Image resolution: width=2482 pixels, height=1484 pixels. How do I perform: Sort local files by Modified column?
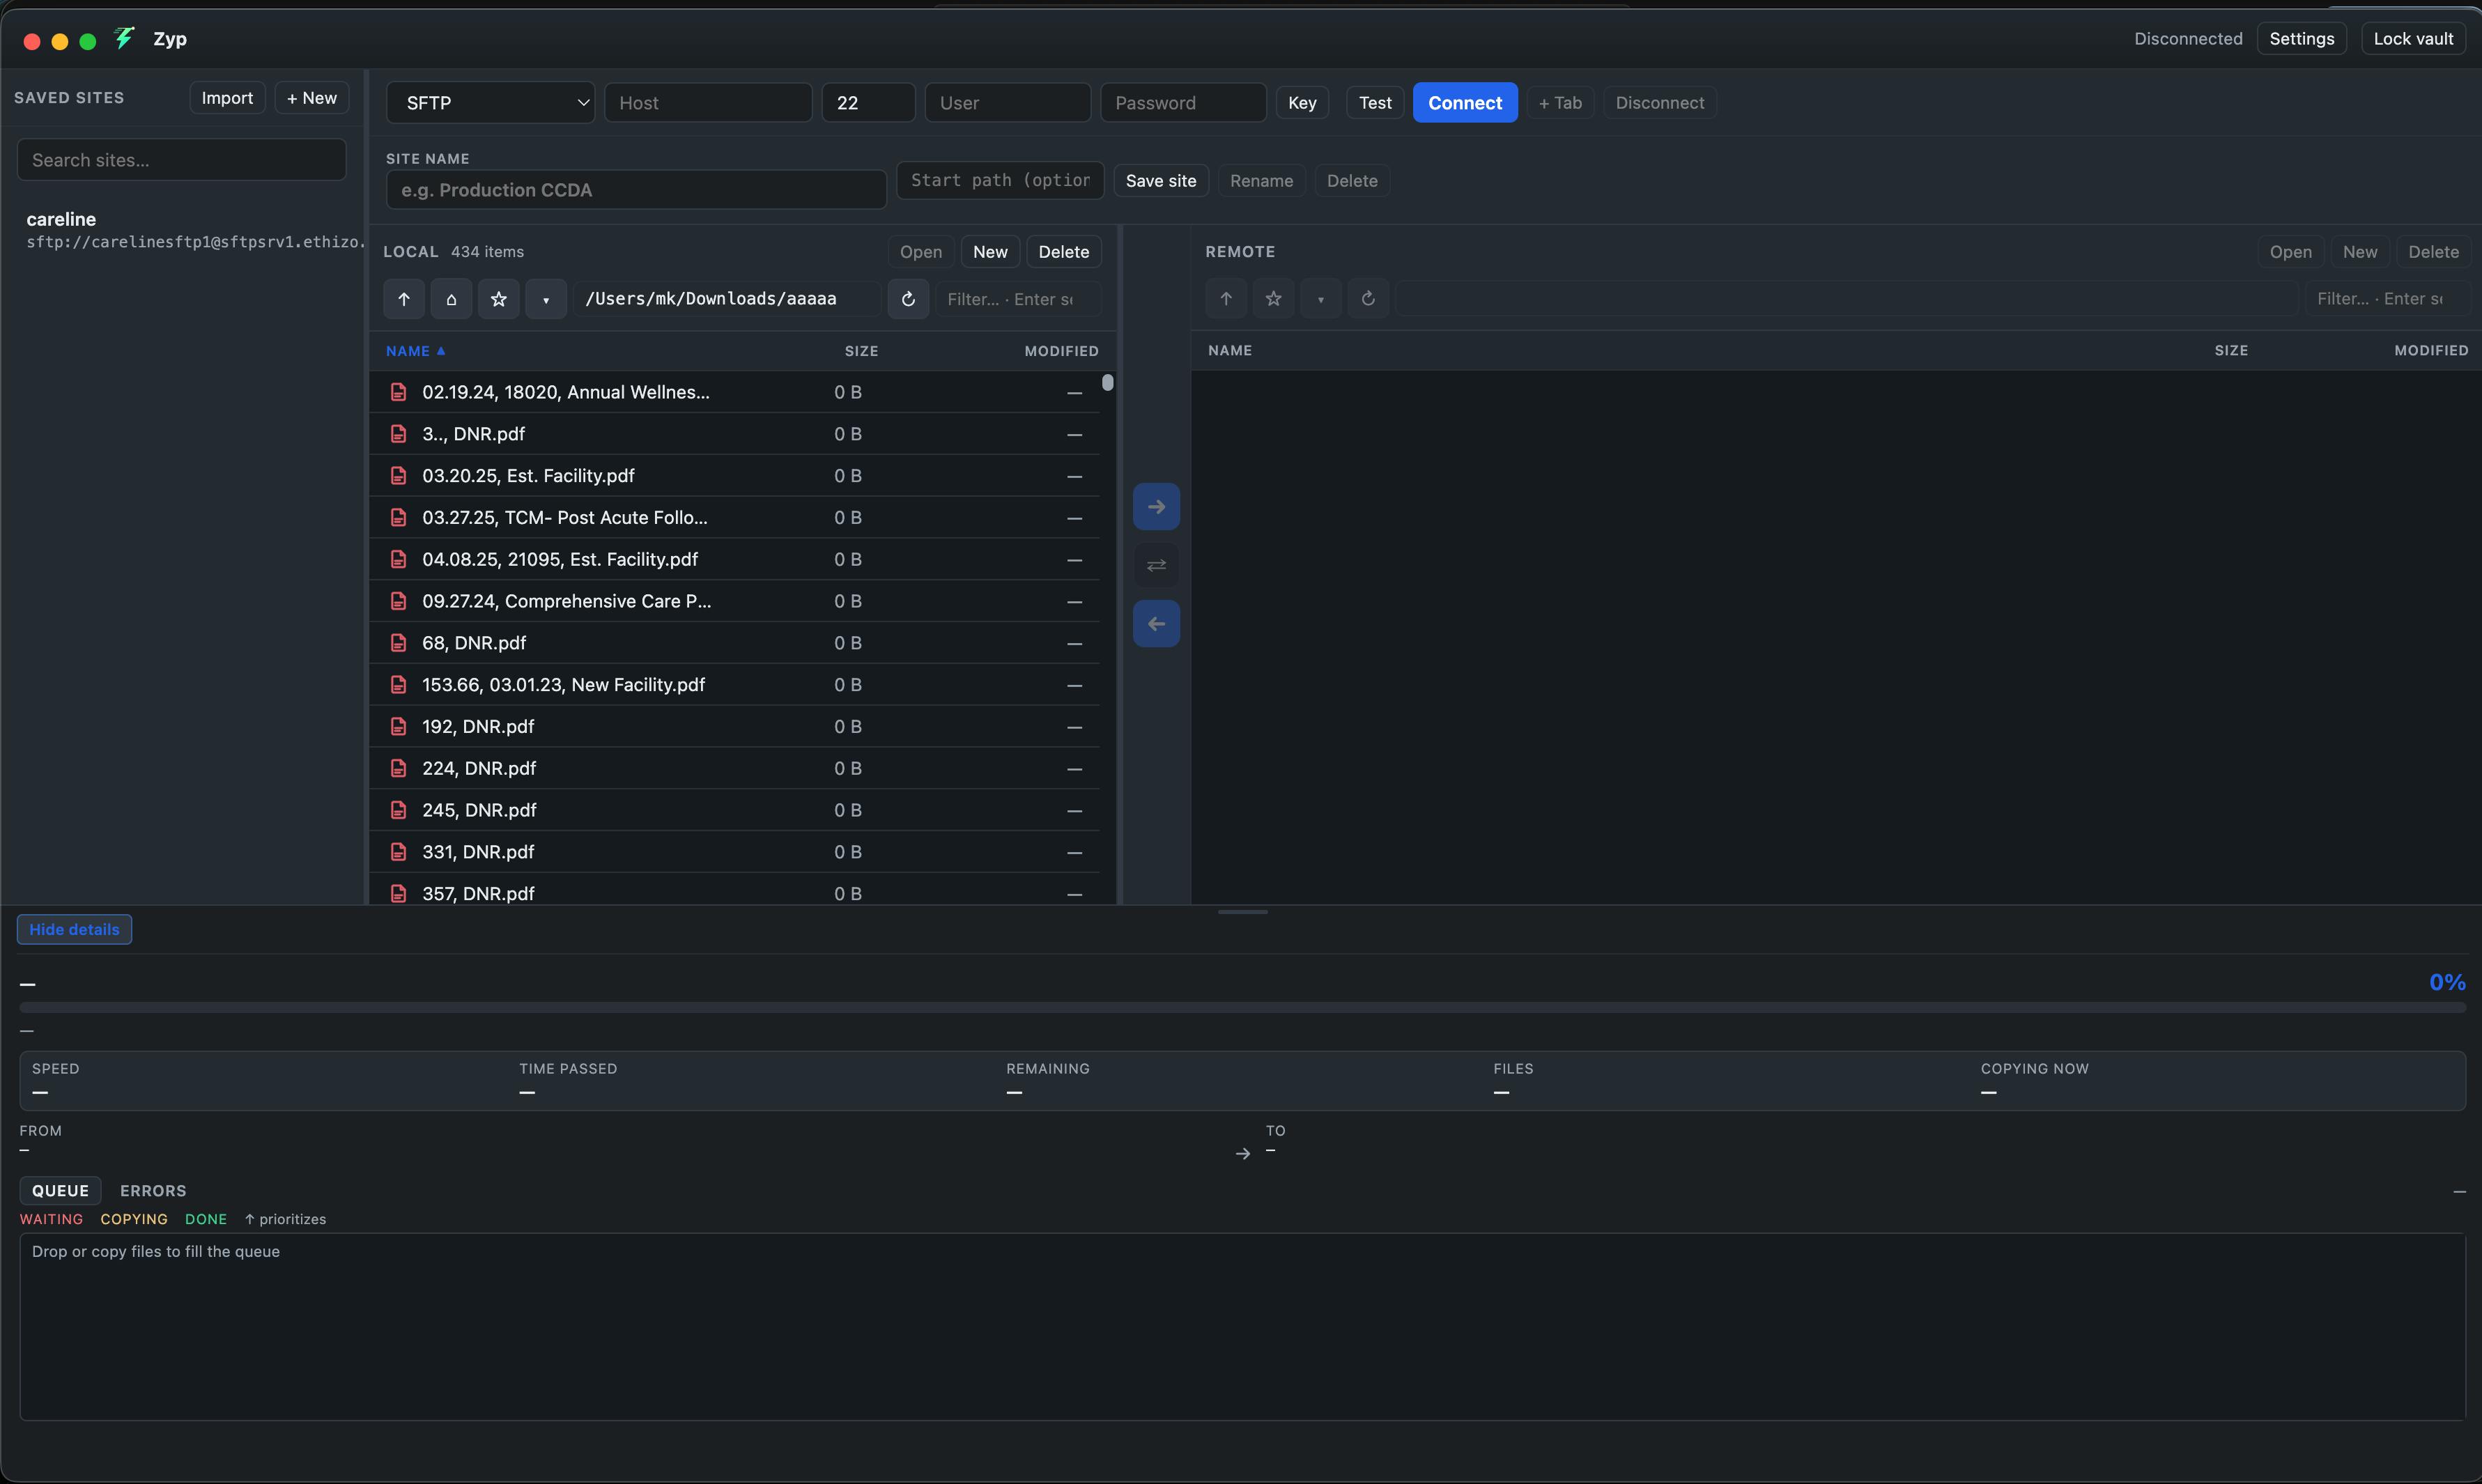click(1061, 351)
